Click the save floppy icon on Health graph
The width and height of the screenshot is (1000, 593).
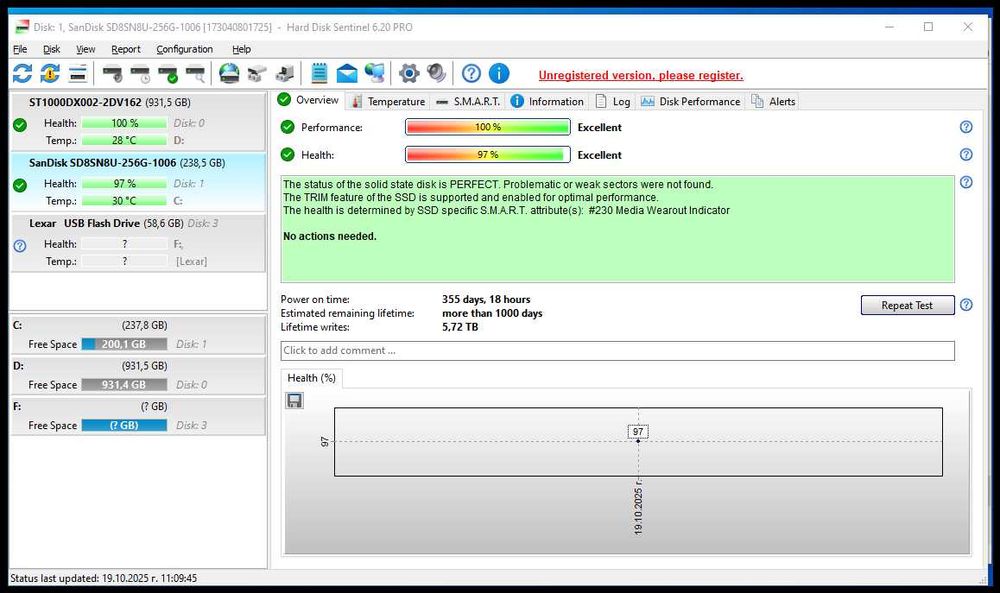tap(295, 400)
